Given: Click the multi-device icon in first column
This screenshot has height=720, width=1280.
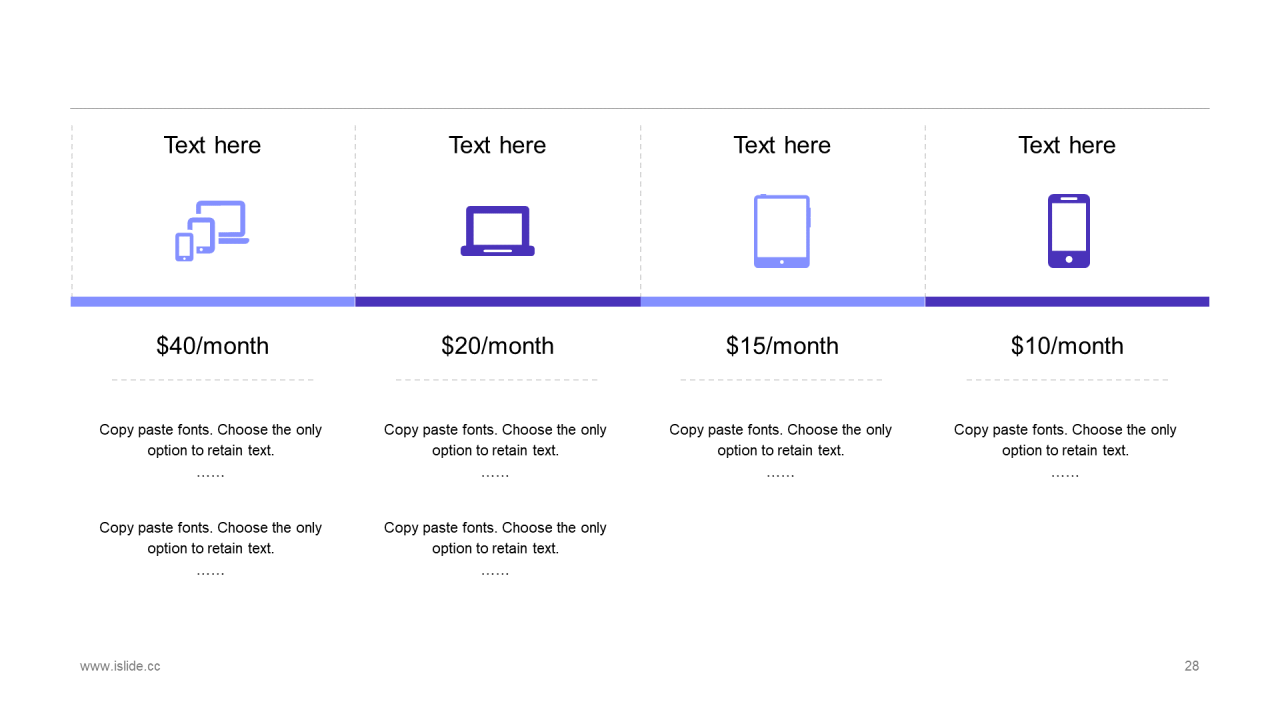Looking at the screenshot, I should tap(212, 231).
